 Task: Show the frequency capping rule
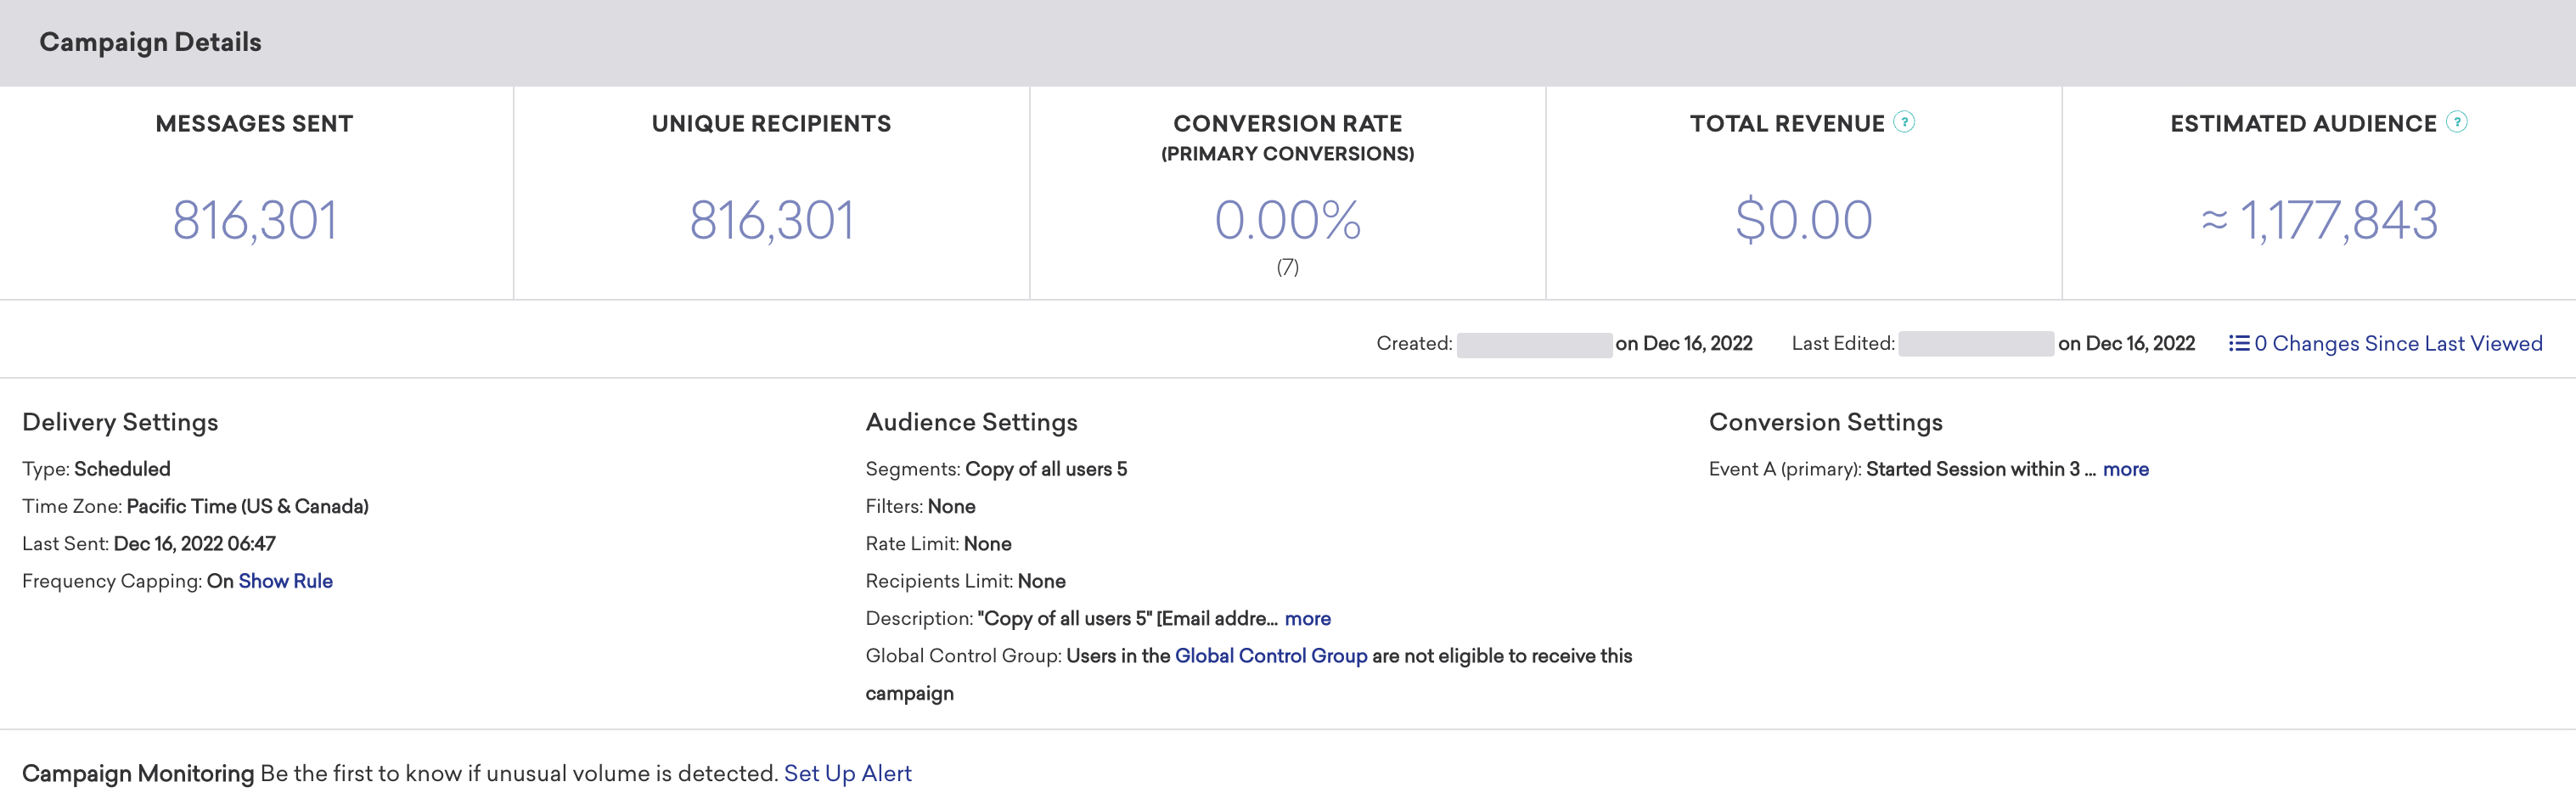pos(285,581)
